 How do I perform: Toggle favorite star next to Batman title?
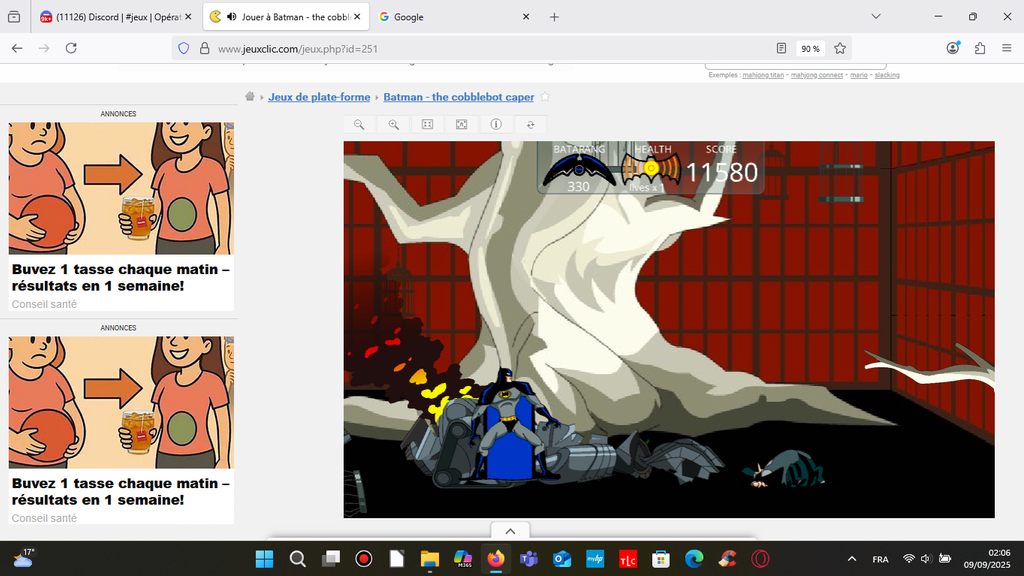pyautogui.click(x=545, y=97)
